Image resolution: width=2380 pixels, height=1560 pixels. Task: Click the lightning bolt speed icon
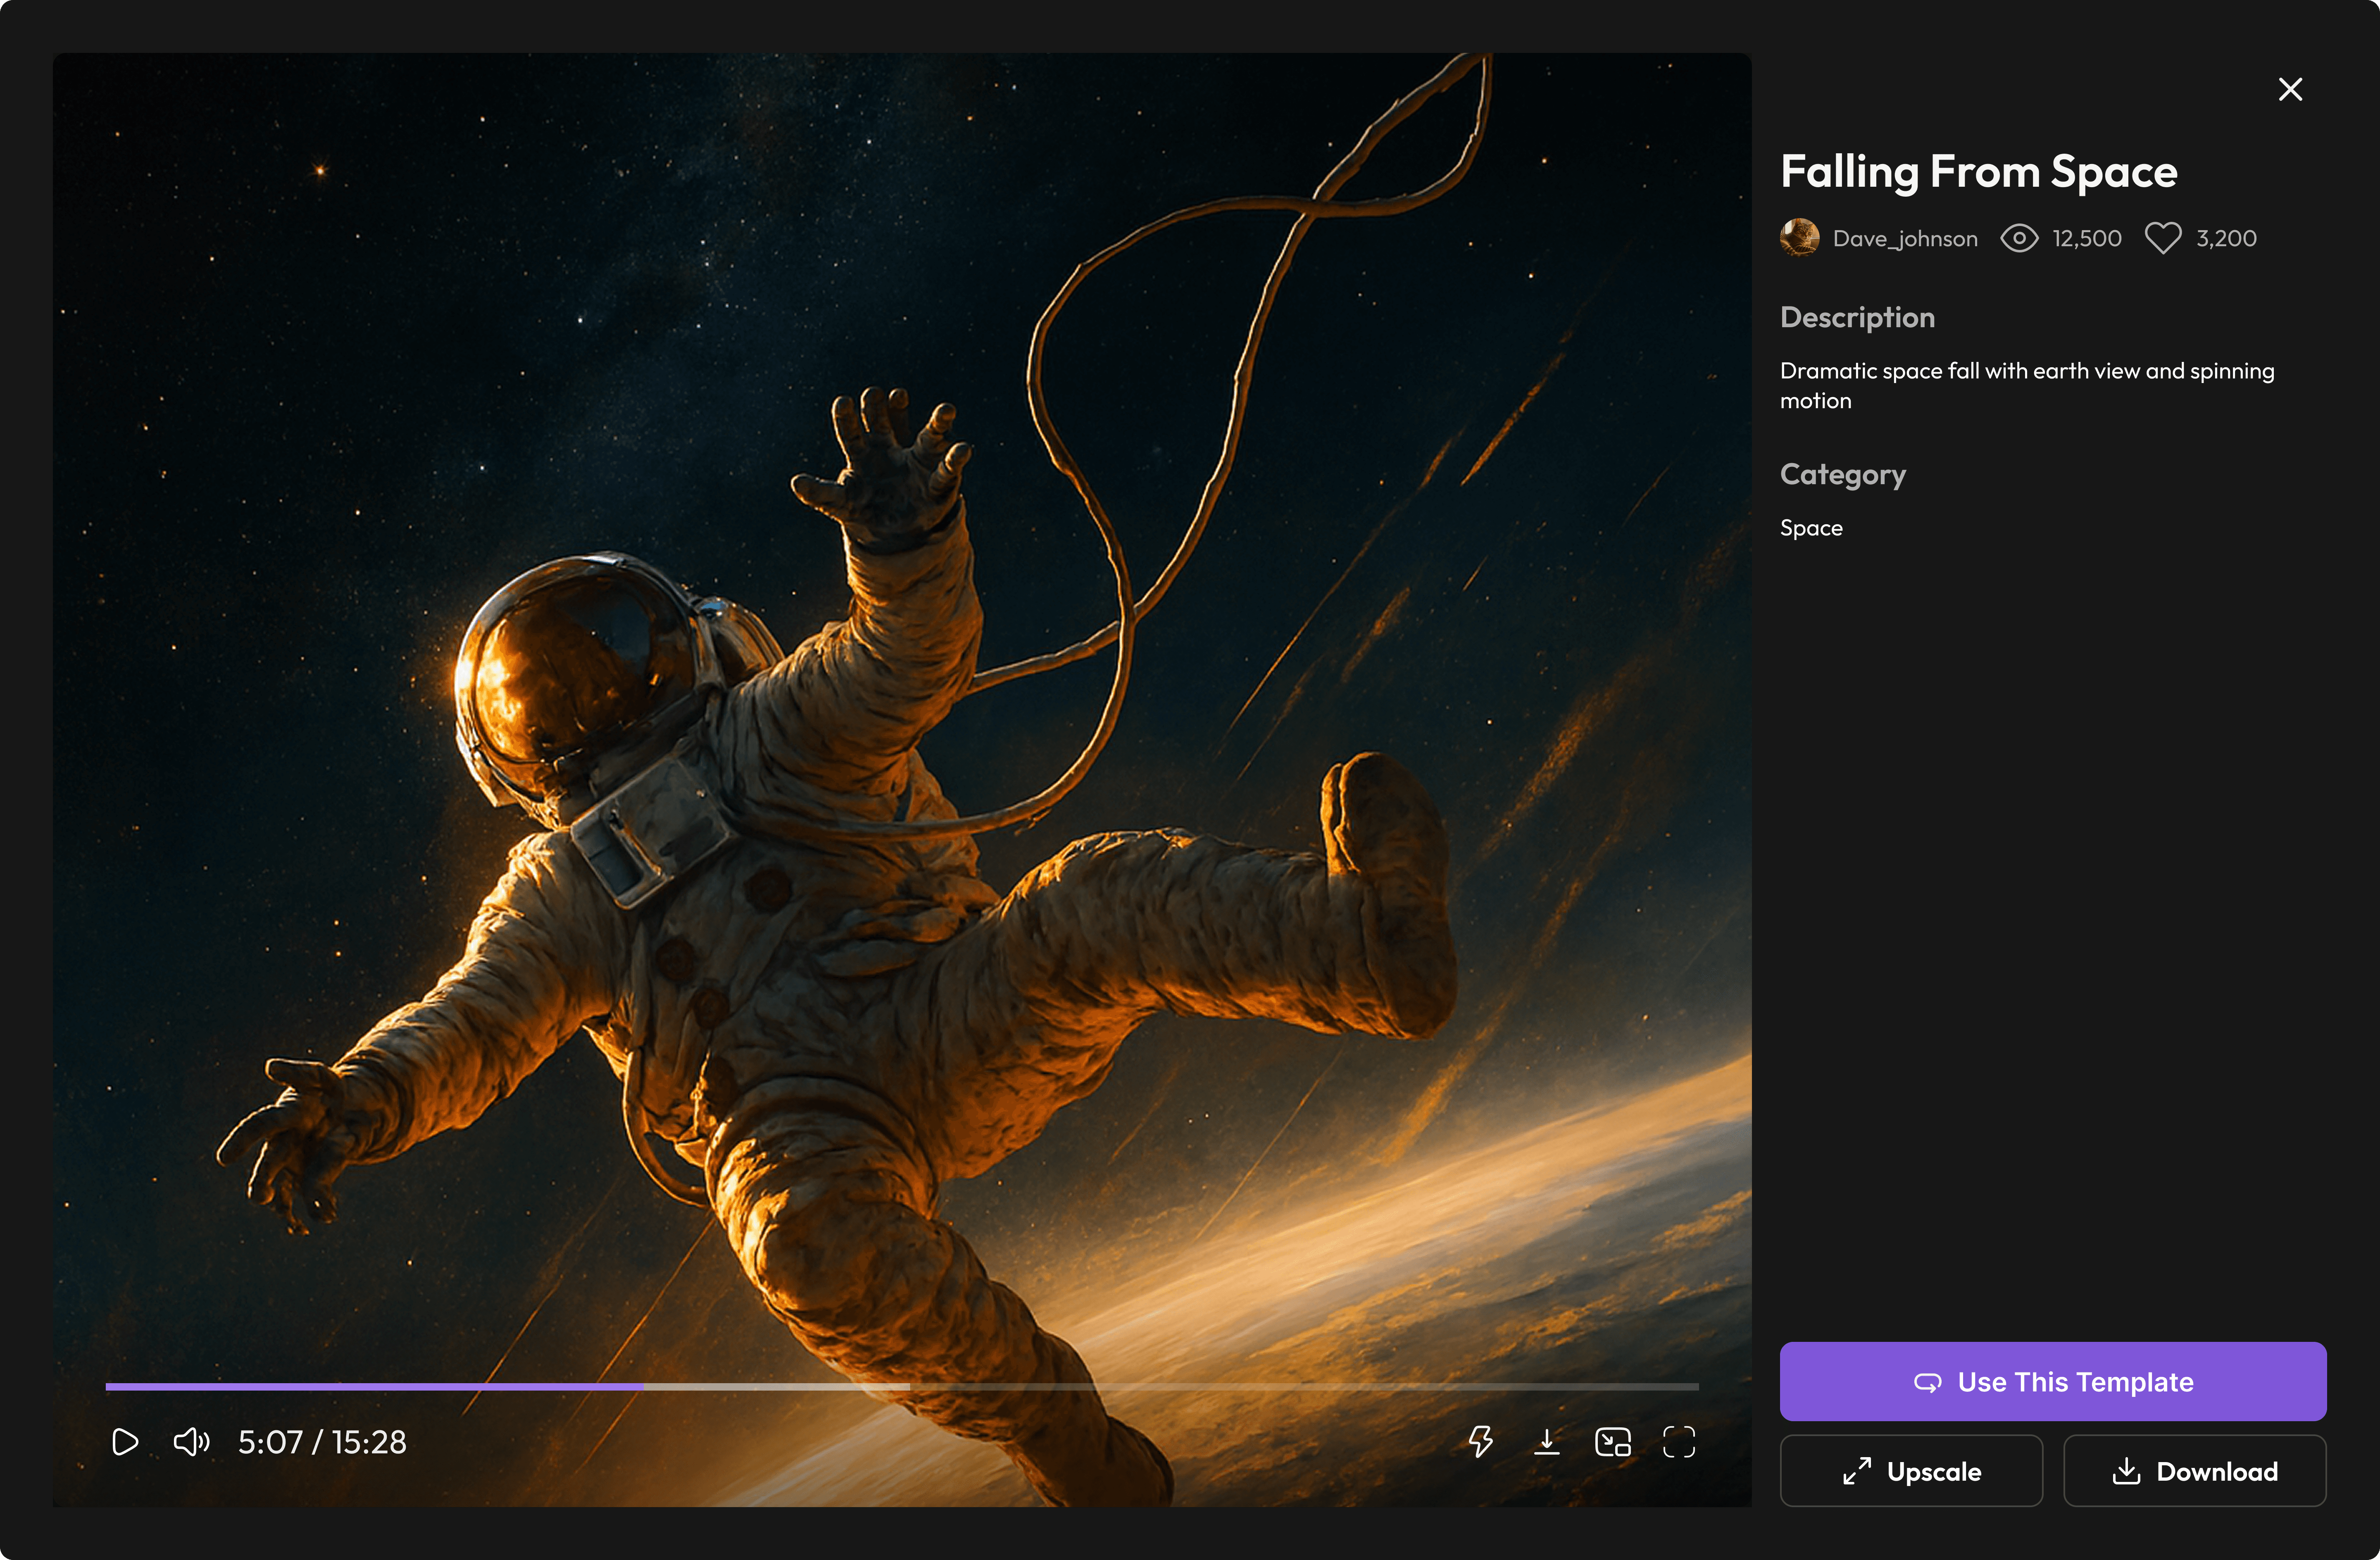[1480, 1442]
